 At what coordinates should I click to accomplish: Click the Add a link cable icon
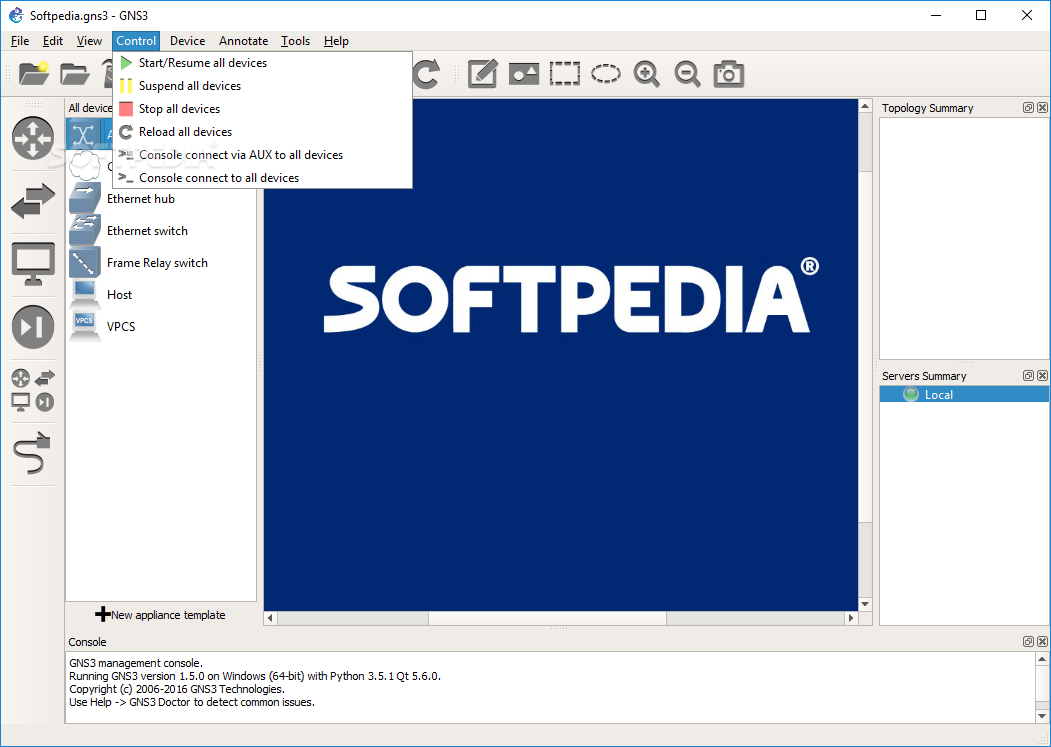click(33, 453)
